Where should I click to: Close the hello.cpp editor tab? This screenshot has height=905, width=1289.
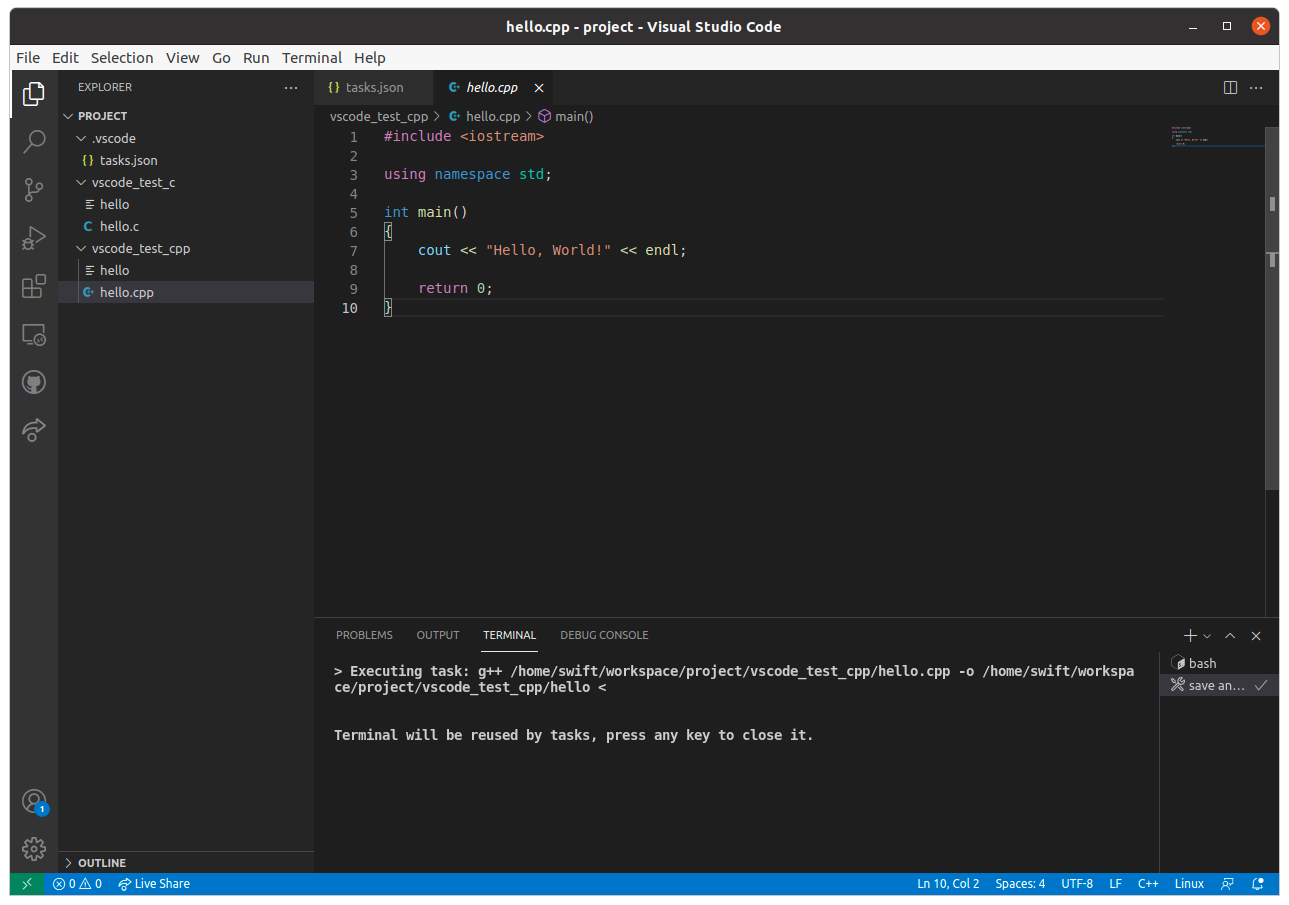[x=539, y=88]
